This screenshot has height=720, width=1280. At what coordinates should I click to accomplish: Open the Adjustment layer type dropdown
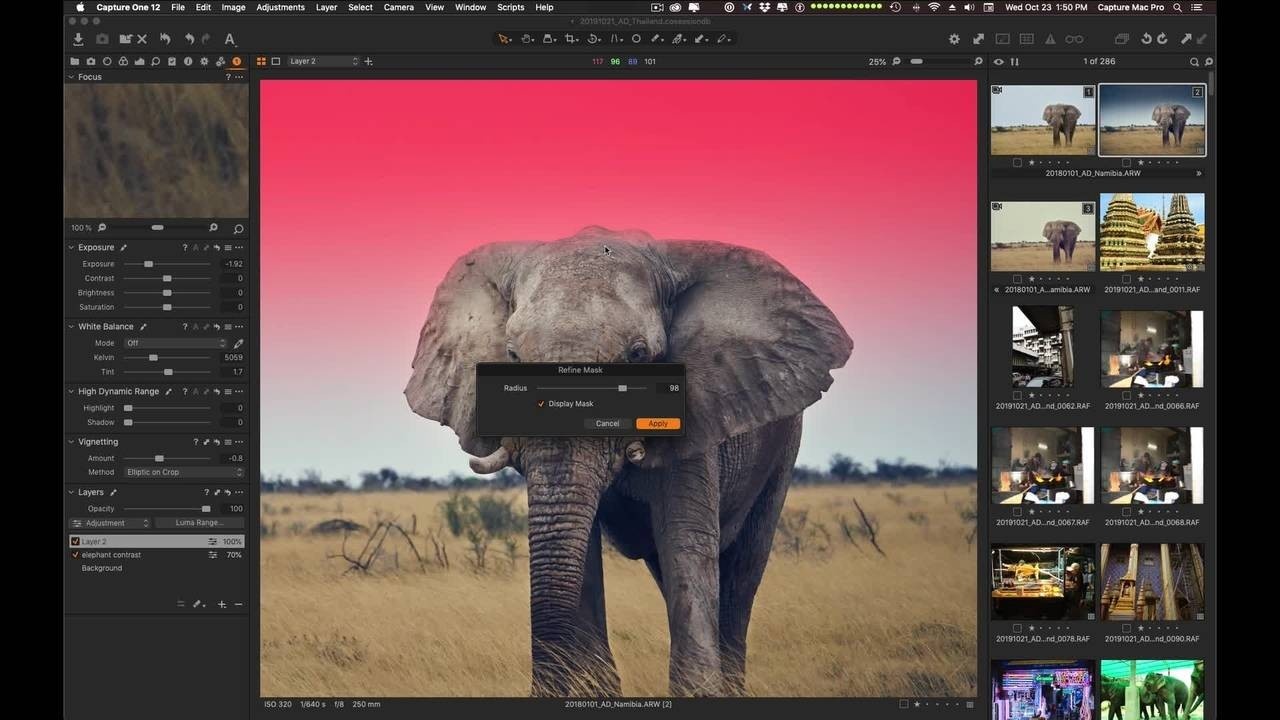point(110,523)
